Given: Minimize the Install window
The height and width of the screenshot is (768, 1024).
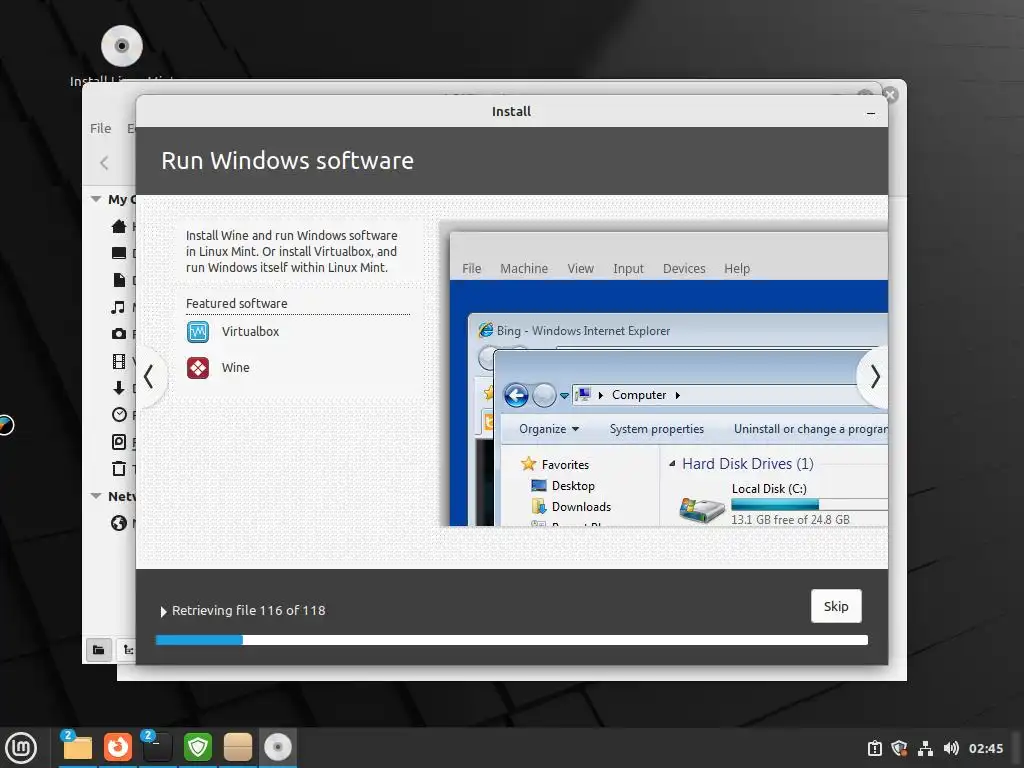Looking at the screenshot, I should 871,113.
